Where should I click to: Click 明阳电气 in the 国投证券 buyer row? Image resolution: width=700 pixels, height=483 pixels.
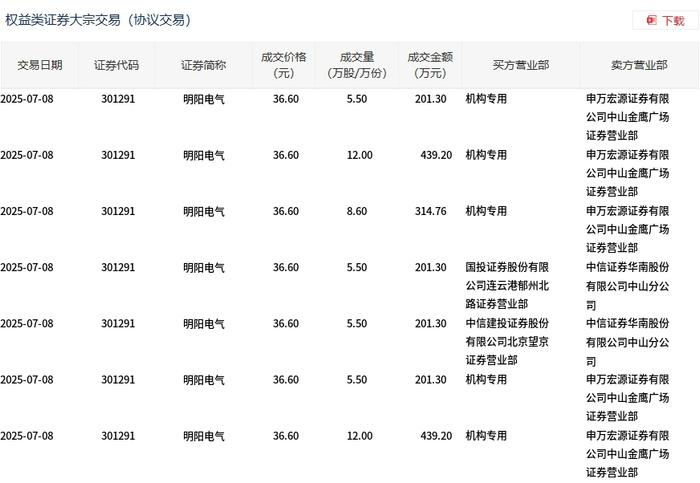(204, 267)
